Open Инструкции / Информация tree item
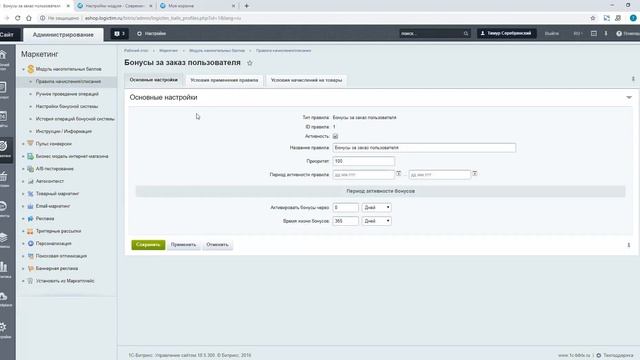The height and width of the screenshot is (360, 640). tap(64, 131)
